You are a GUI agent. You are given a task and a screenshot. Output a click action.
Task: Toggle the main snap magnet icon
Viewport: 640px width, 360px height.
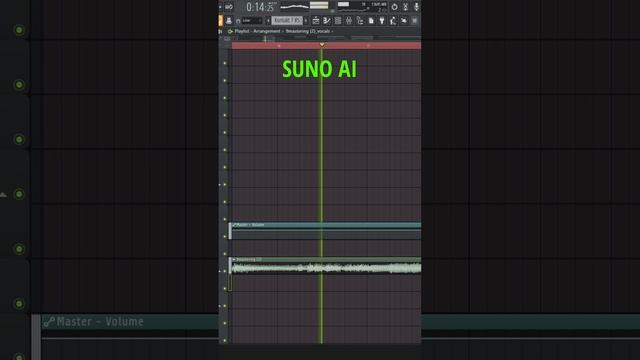238,20
